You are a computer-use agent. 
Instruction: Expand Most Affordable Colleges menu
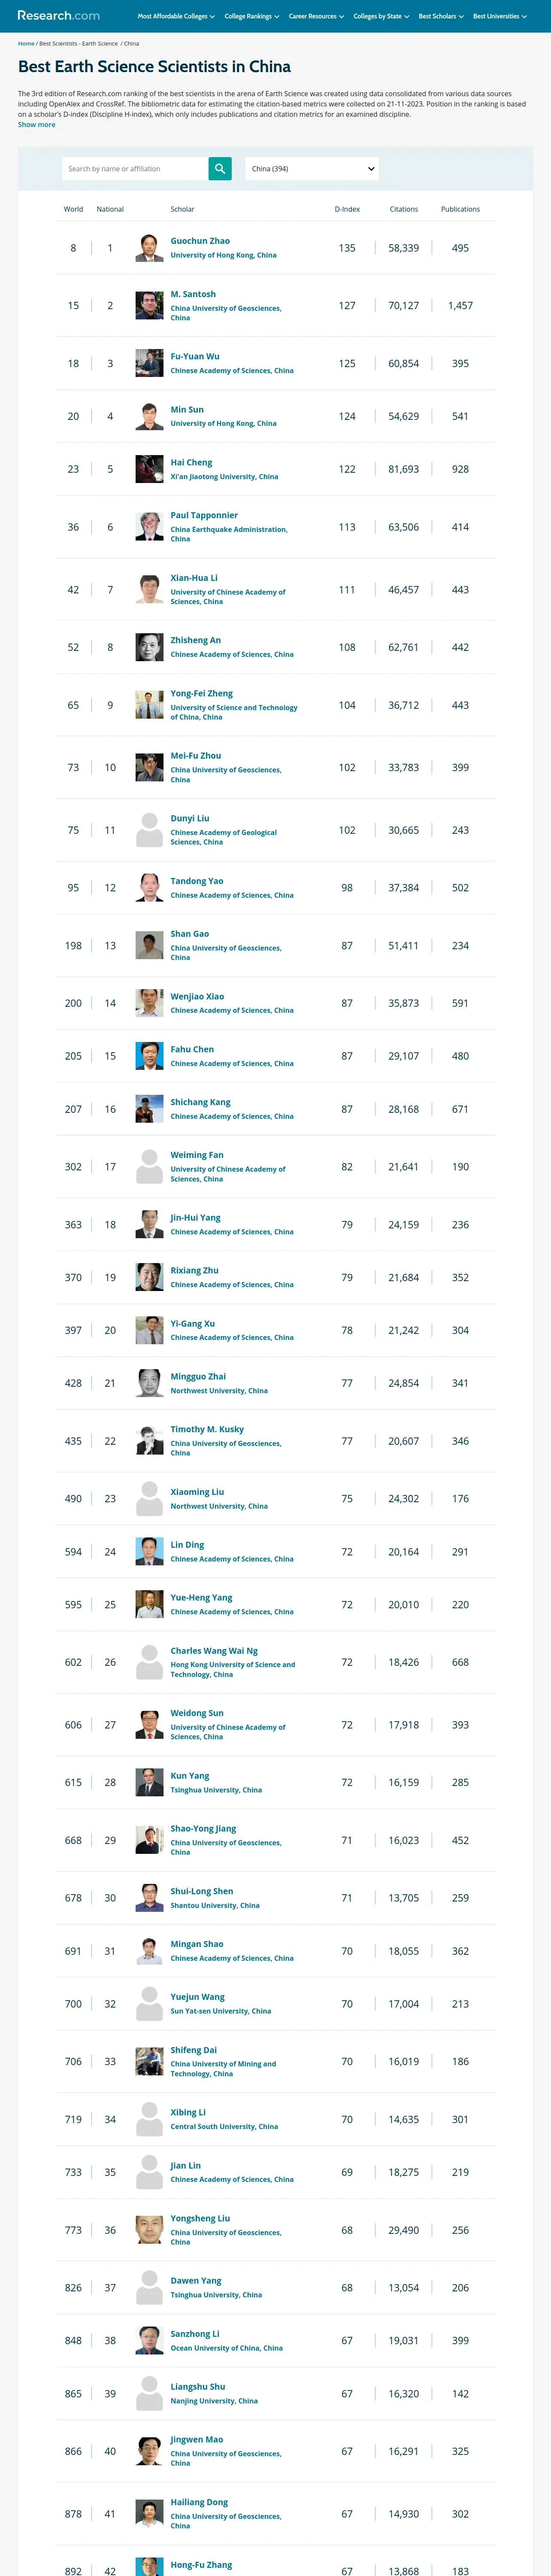176,16
